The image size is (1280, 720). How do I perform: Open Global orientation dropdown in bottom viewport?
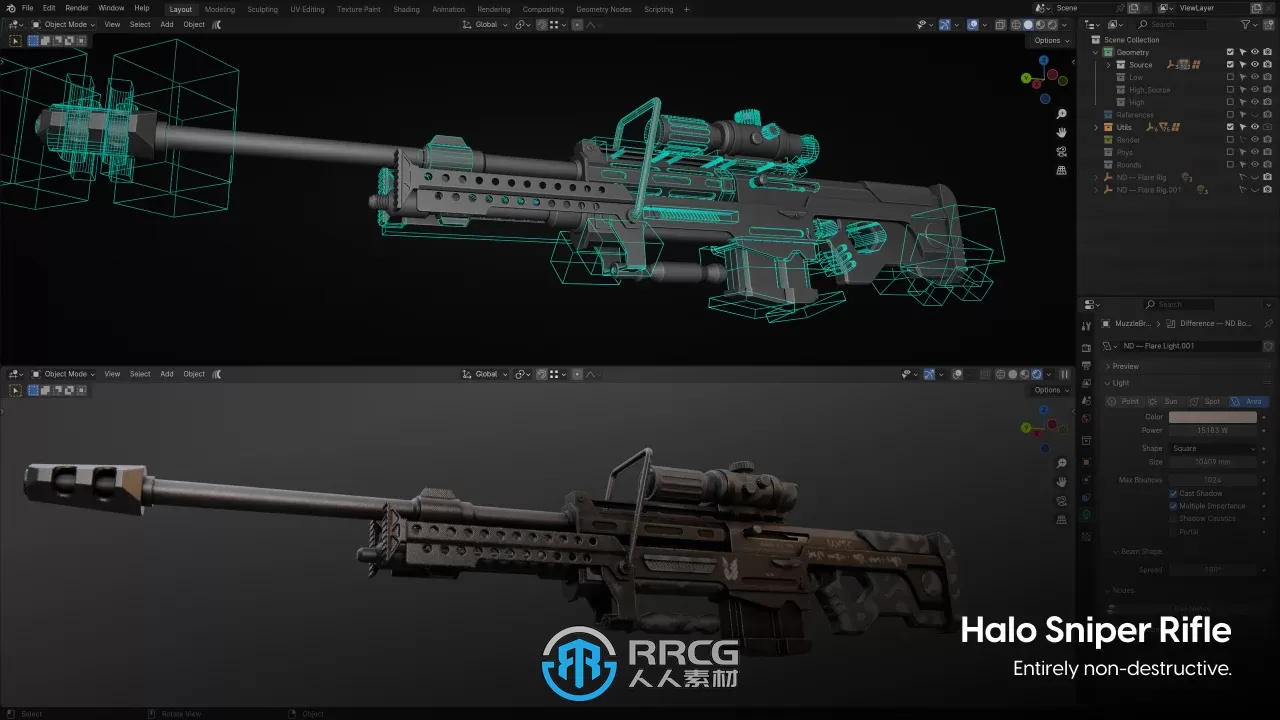pyautogui.click(x=485, y=374)
